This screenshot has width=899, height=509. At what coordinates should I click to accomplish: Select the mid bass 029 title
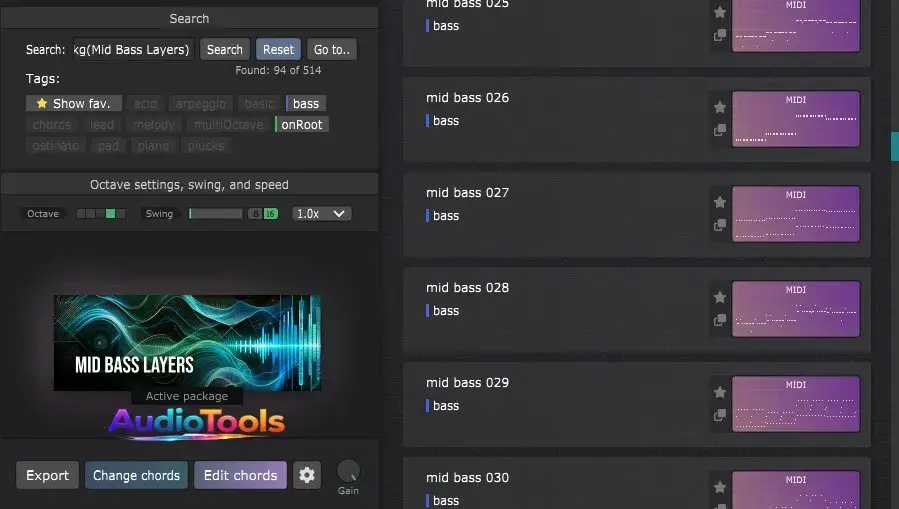467,383
